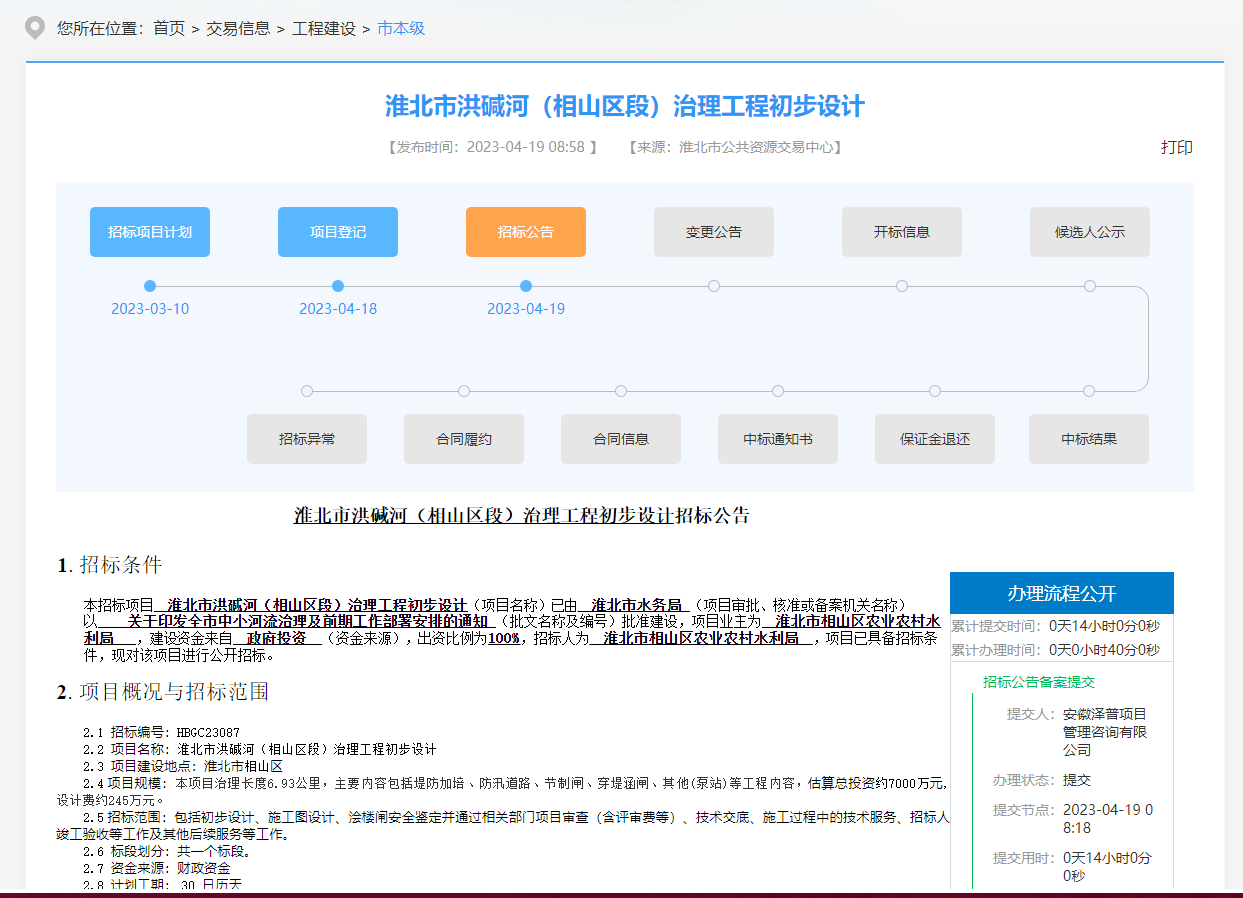This screenshot has width=1243, height=898.
Task: Open the 中标通知书 step
Action: (x=778, y=439)
